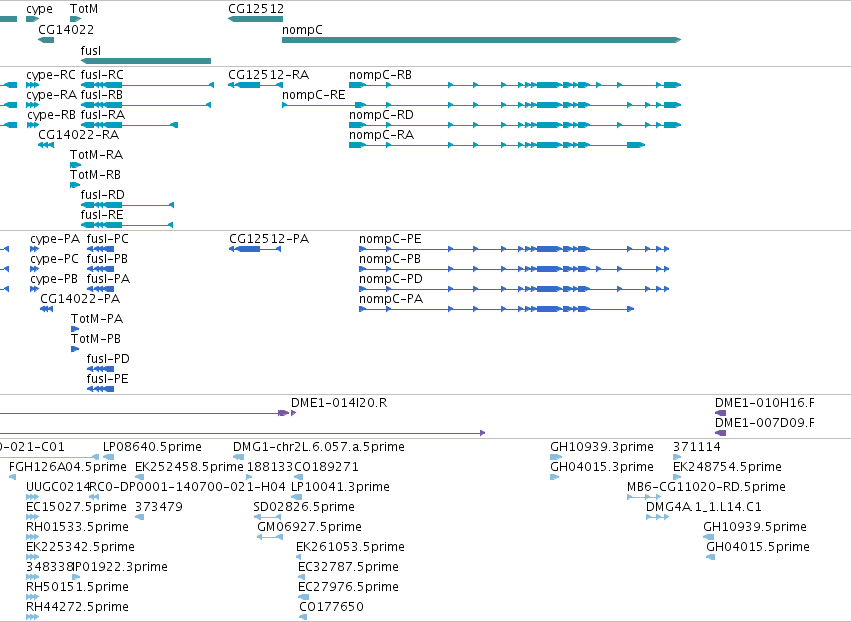Click EST label MB6-CG11020-RD.5prime
The image size is (851, 622).
(706, 487)
